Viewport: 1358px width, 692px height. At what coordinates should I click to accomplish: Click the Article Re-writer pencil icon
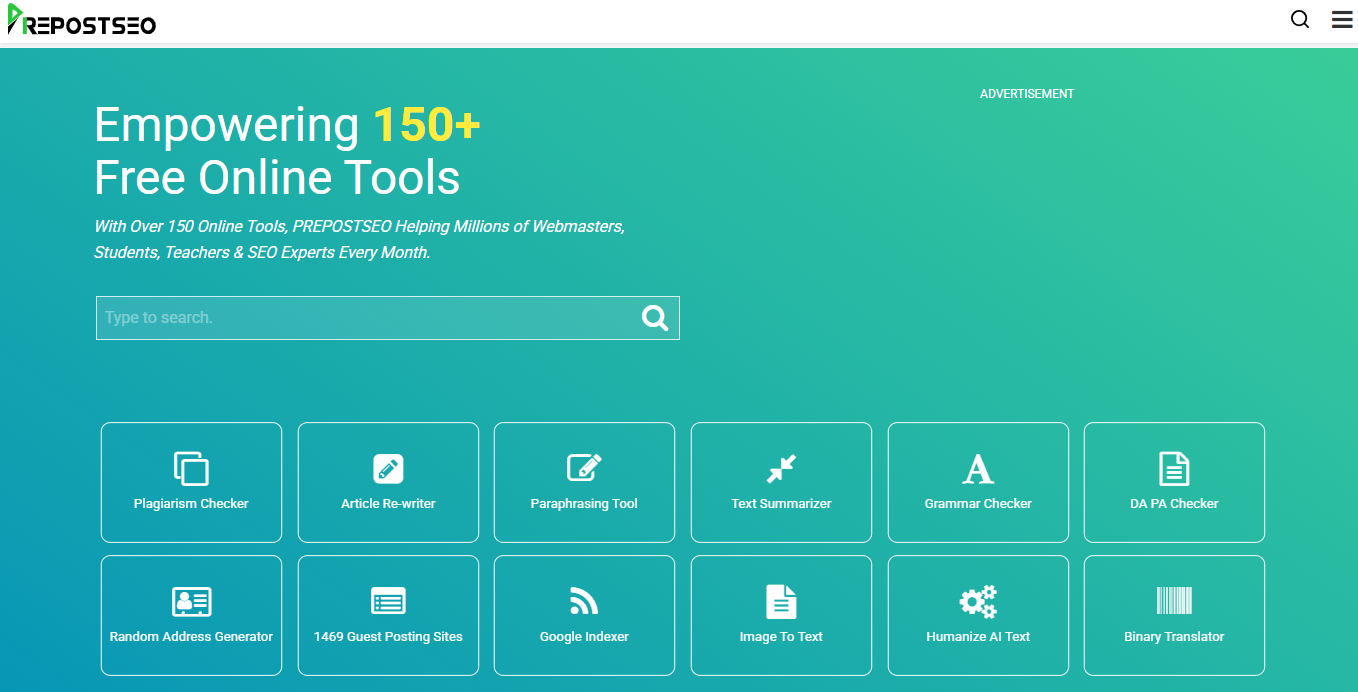point(388,469)
